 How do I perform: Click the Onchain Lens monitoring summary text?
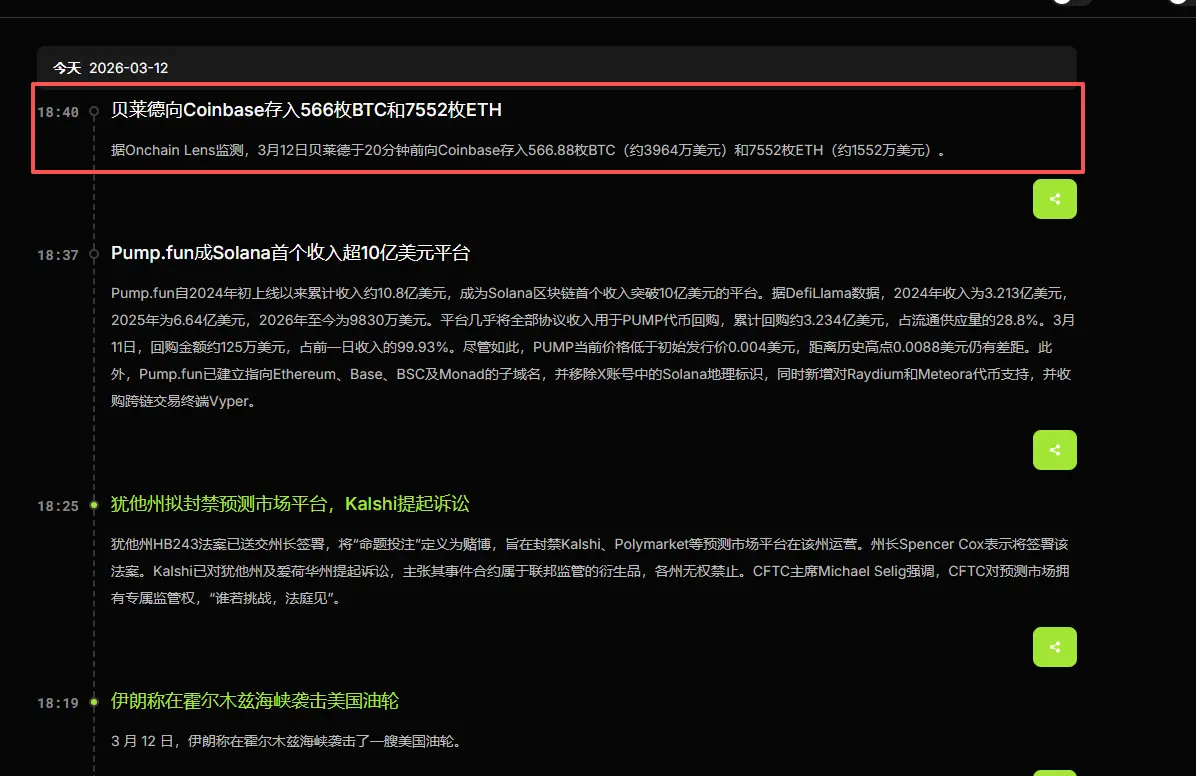click(x=529, y=150)
